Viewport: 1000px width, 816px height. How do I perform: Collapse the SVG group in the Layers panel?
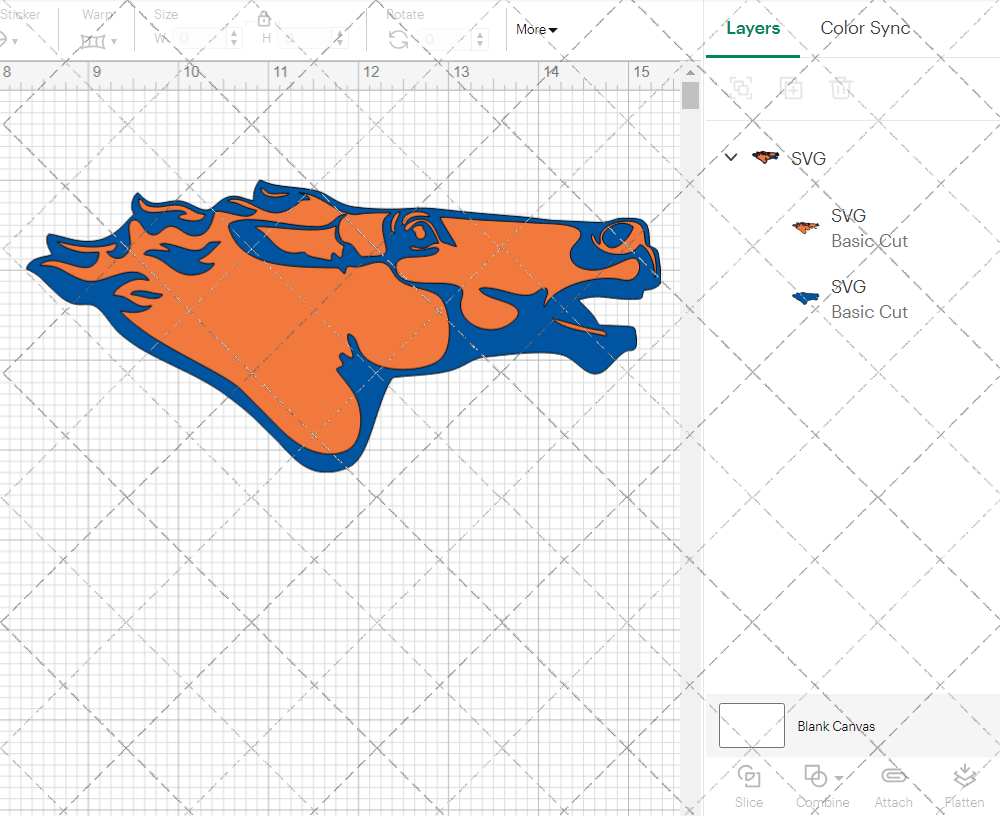[730, 157]
